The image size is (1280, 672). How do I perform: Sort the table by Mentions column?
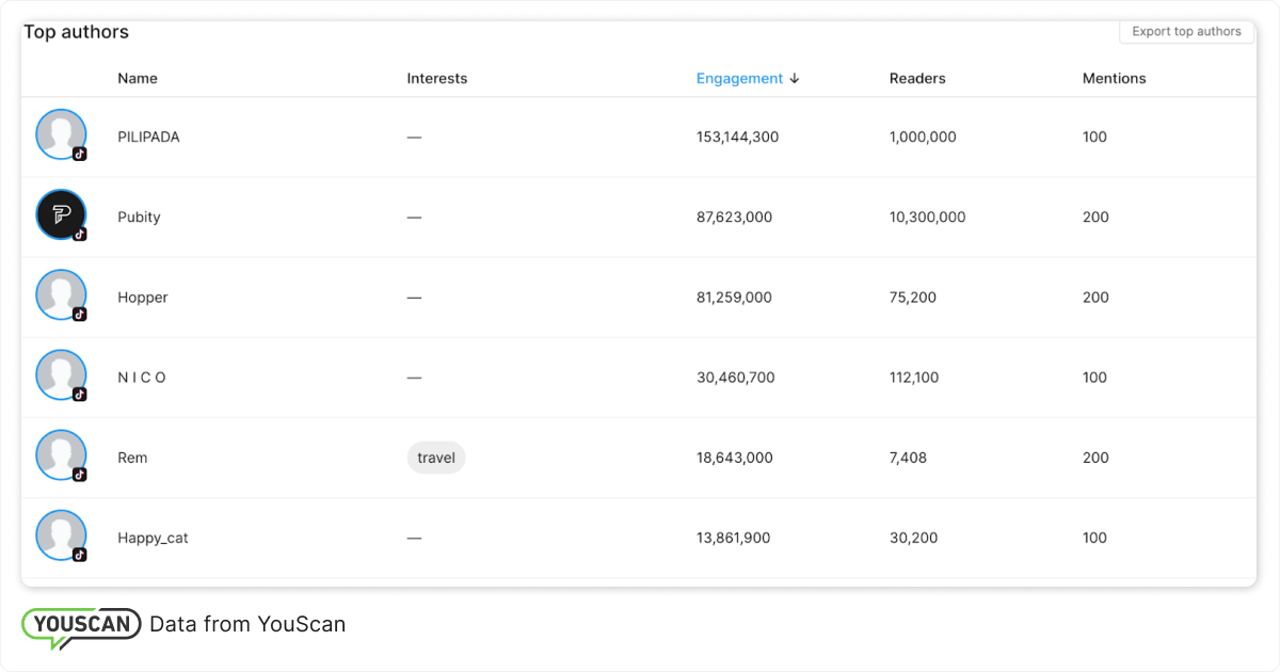pos(1114,78)
